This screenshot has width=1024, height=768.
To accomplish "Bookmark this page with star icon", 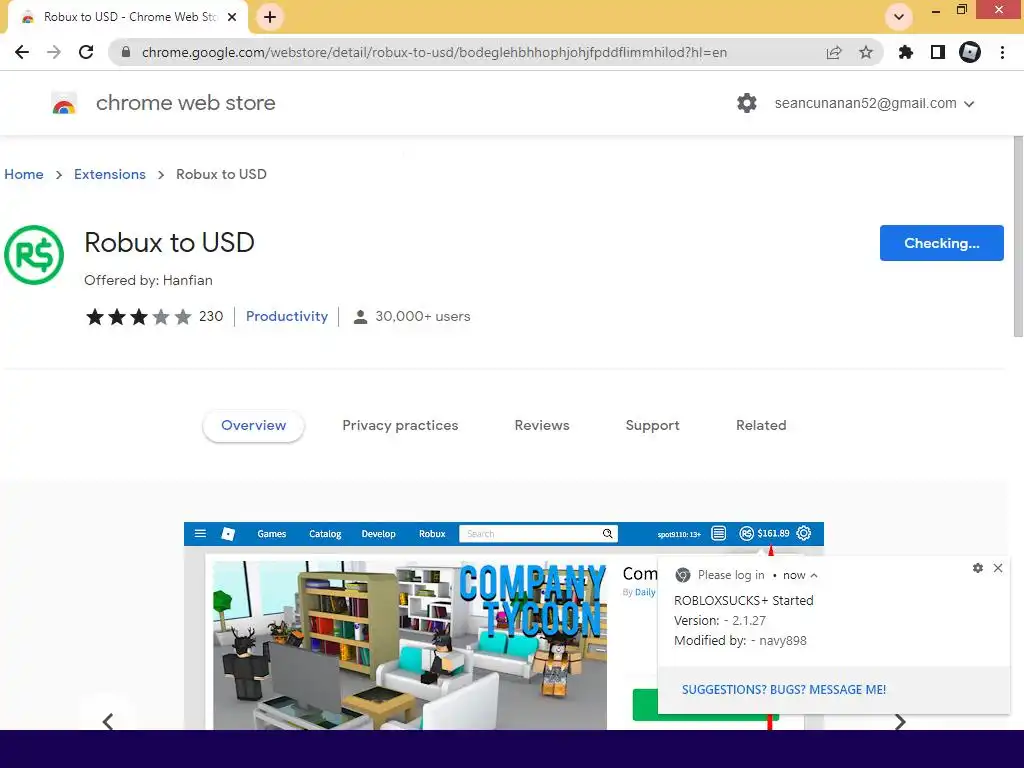I will tap(866, 52).
